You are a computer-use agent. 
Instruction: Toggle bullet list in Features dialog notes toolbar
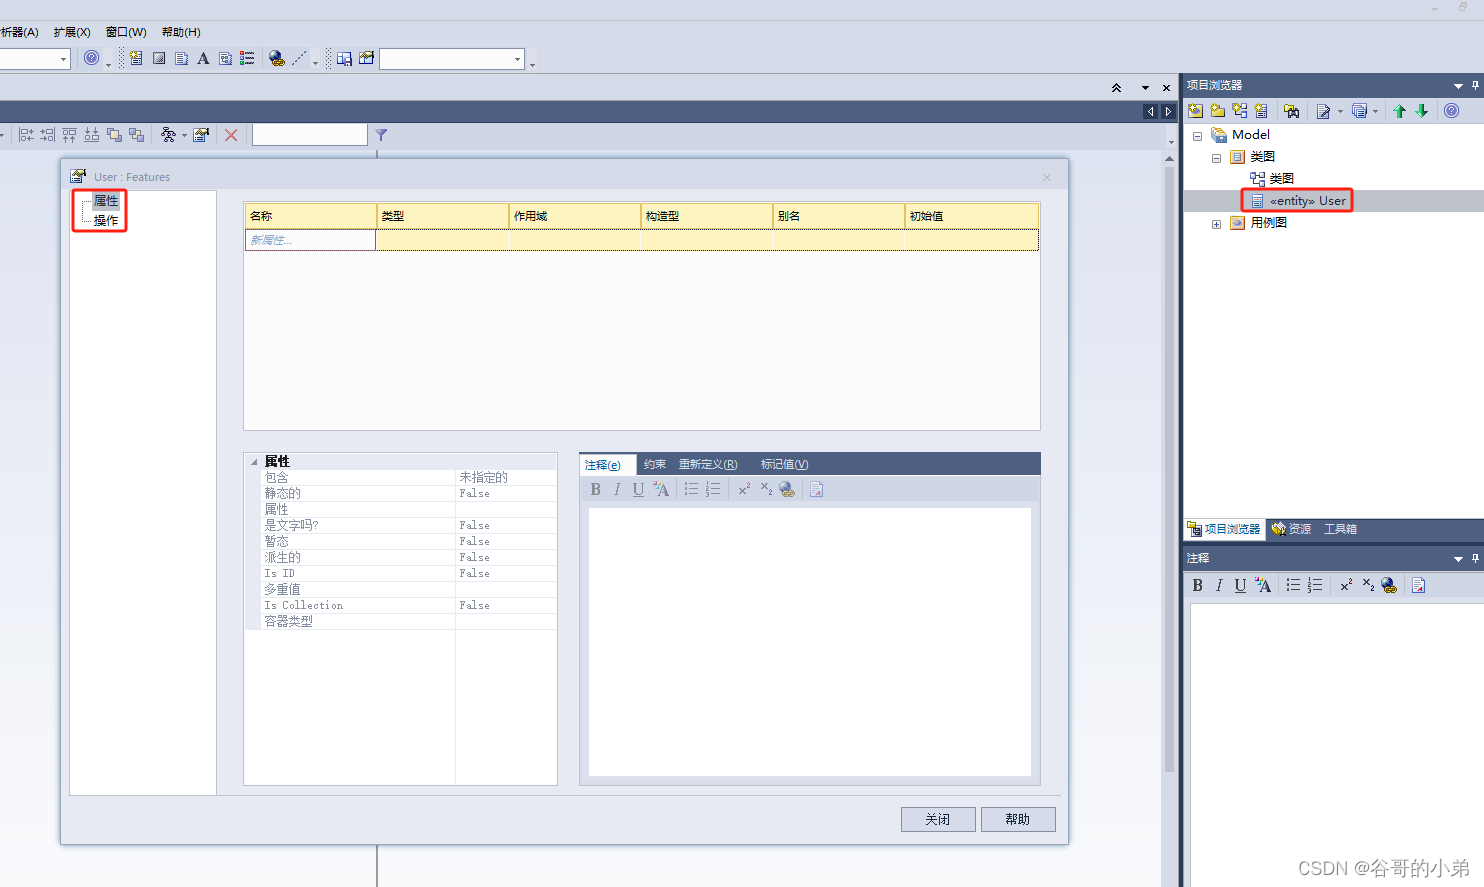click(691, 489)
